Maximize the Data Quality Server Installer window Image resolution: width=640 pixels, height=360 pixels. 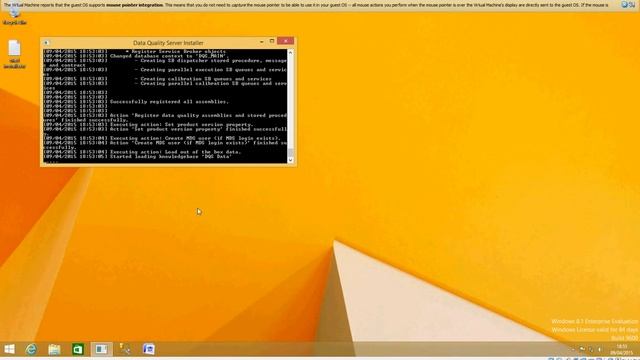(272, 41)
